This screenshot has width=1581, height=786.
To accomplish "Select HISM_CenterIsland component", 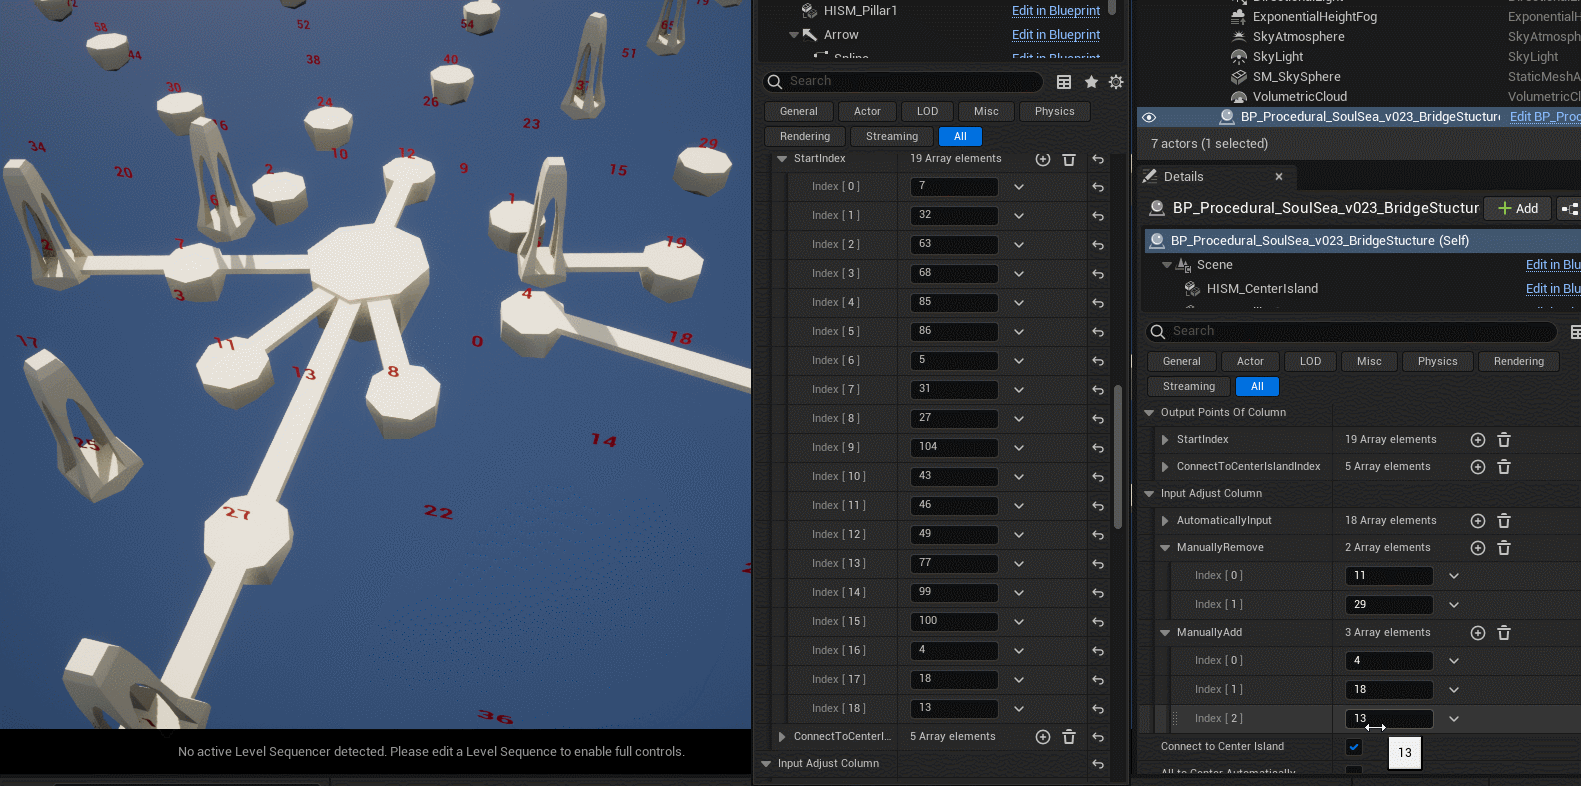I will pos(1262,289).
